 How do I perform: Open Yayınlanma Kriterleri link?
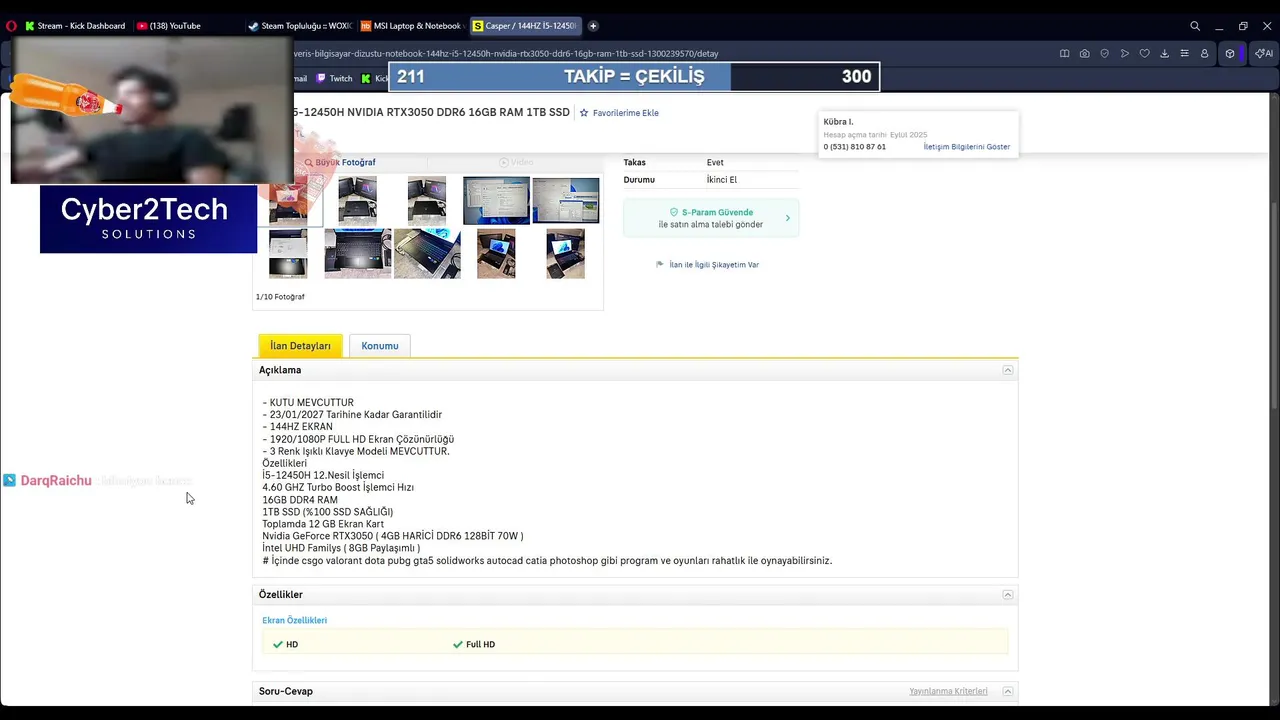click(948, 691)
